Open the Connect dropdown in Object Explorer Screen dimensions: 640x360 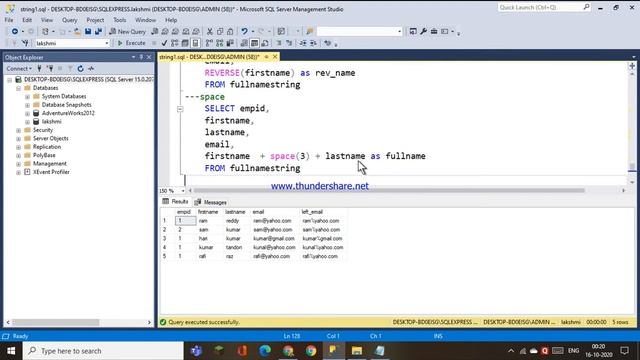tap(19, 69)
